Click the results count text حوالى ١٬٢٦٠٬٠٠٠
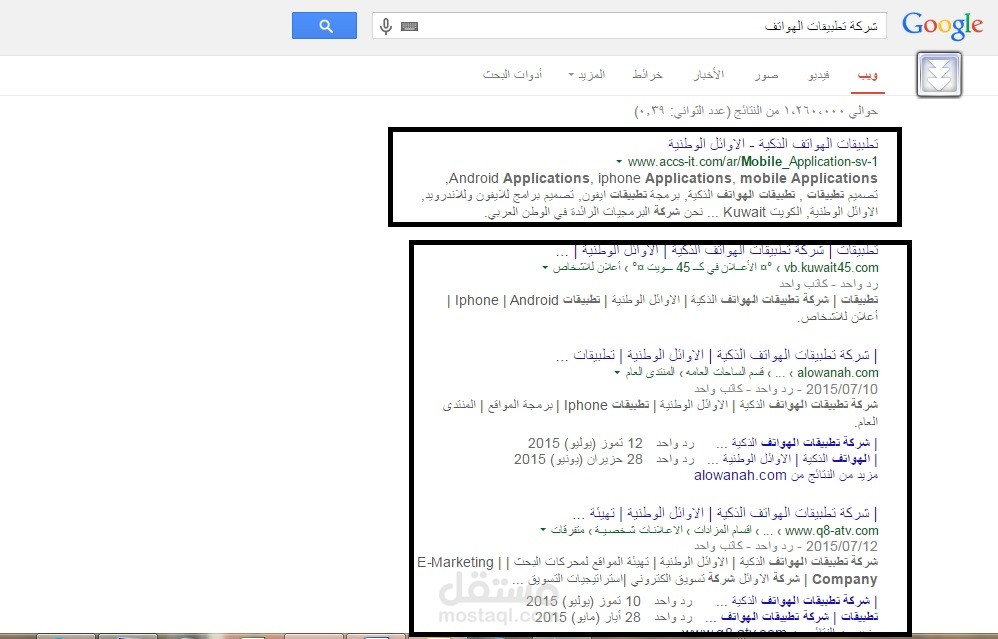This screenshot has width=998, height=639. (x=756, y=111)
